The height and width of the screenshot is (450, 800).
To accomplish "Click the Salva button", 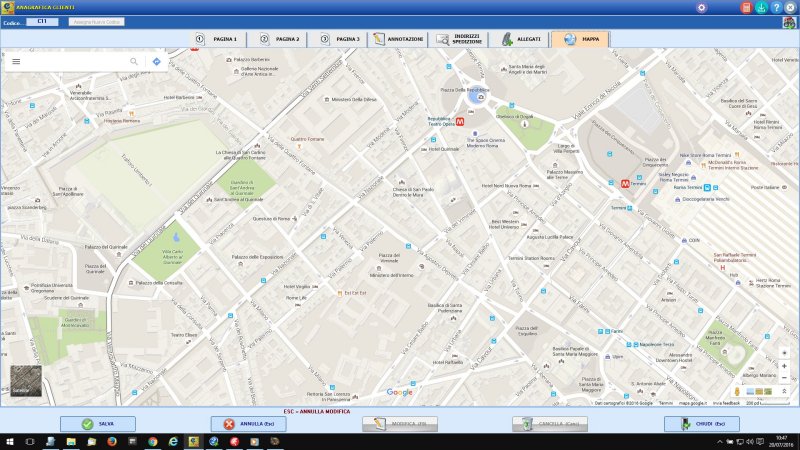I will coord(98,424).
